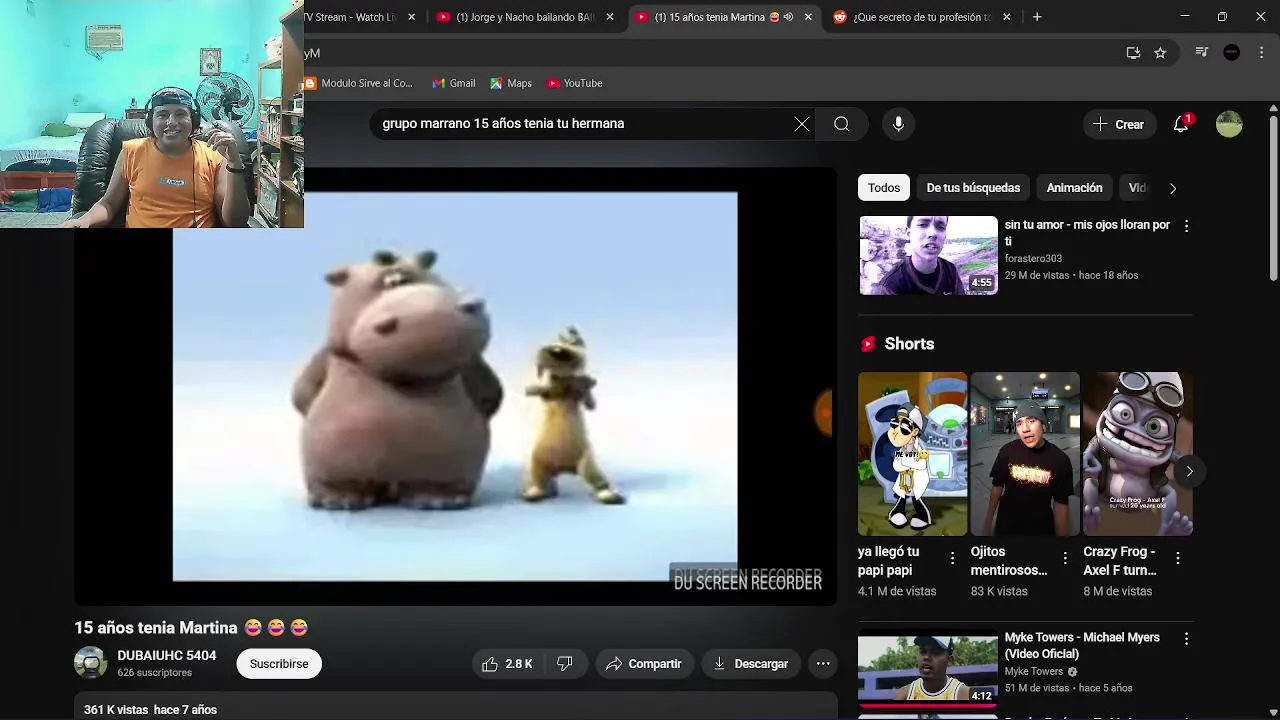This screenshot has height=720, width=1280.
Task: Like the video with the thumbs up button
Action: [x=509, y=664]
